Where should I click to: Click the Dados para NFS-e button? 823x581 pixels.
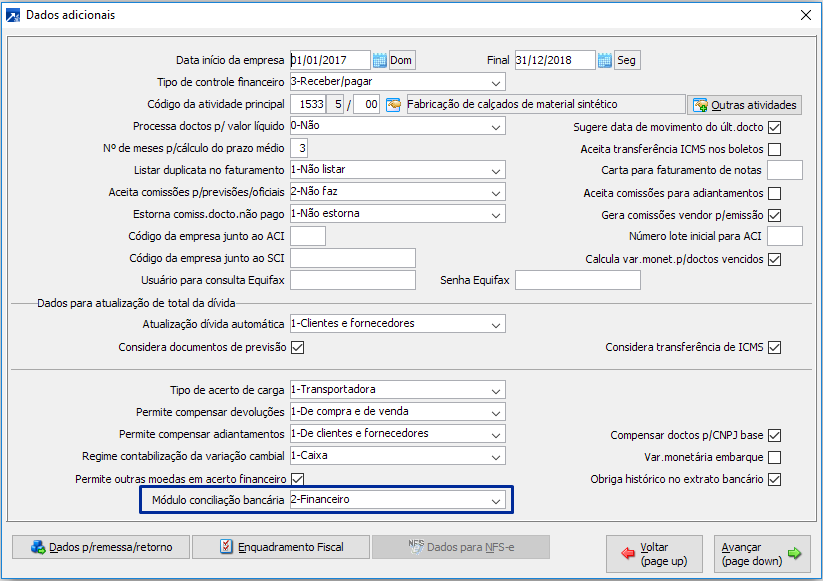point(461,547)
